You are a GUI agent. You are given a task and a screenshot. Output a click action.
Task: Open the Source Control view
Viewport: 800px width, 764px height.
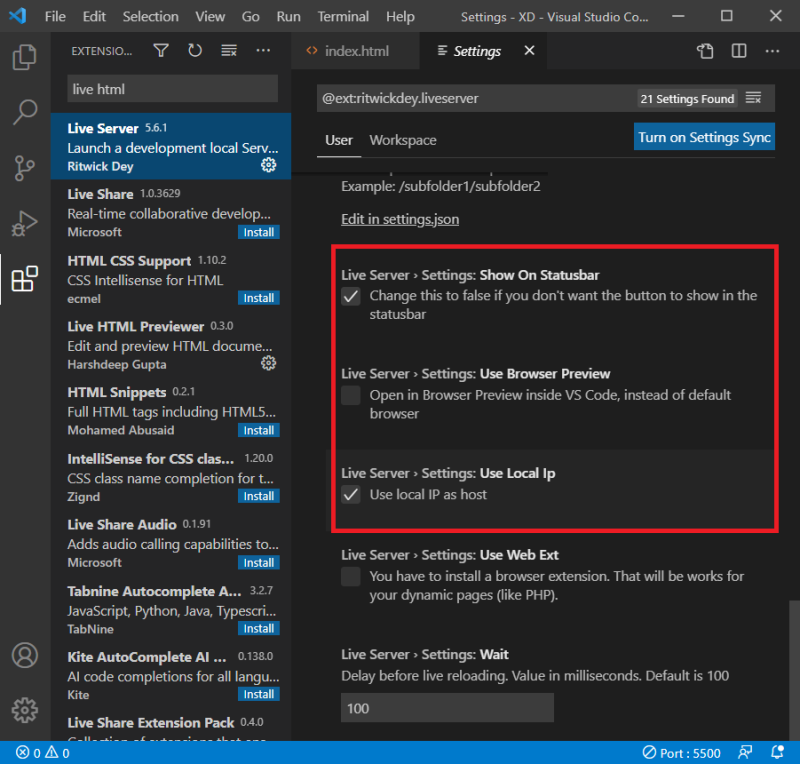click(x=25, y=168)
